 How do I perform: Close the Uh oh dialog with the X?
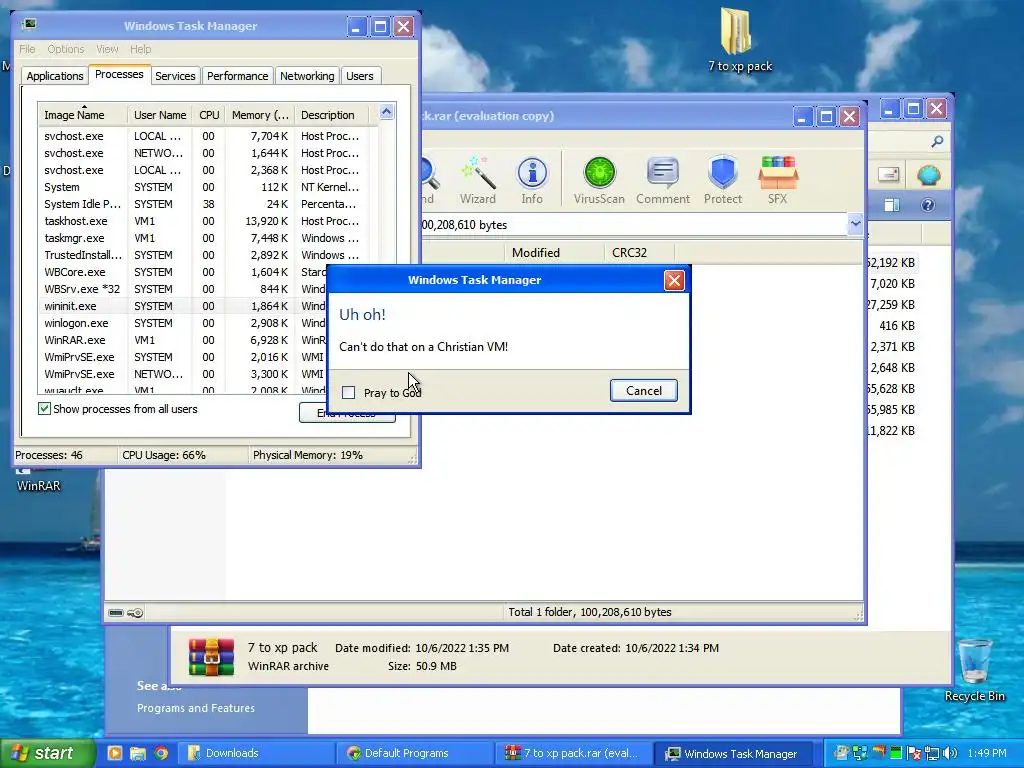674,280
